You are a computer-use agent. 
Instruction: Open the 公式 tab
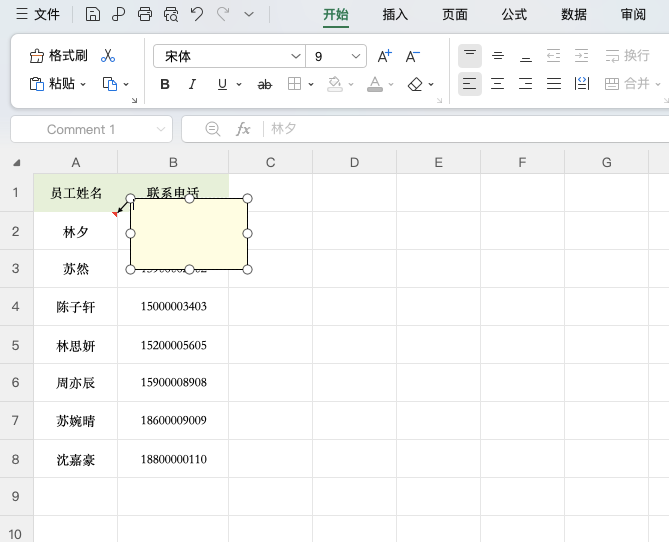tap(514, 15)
